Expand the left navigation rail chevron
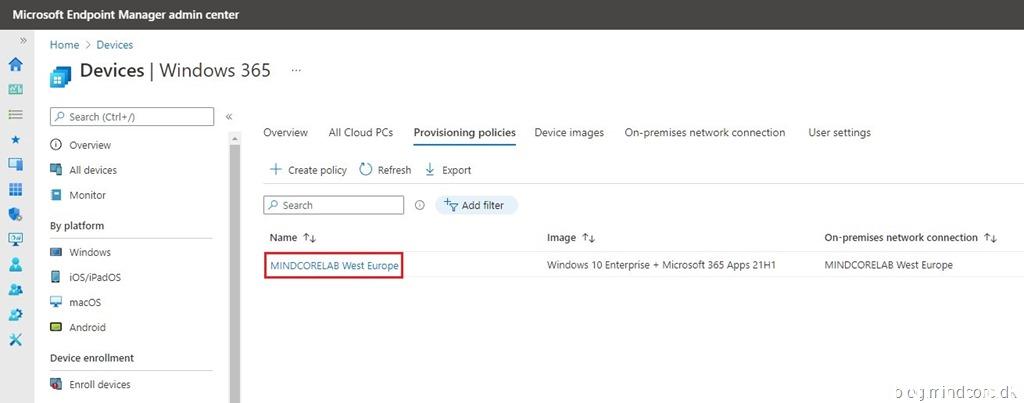The image size is (1024, 403). pos(23,41)
